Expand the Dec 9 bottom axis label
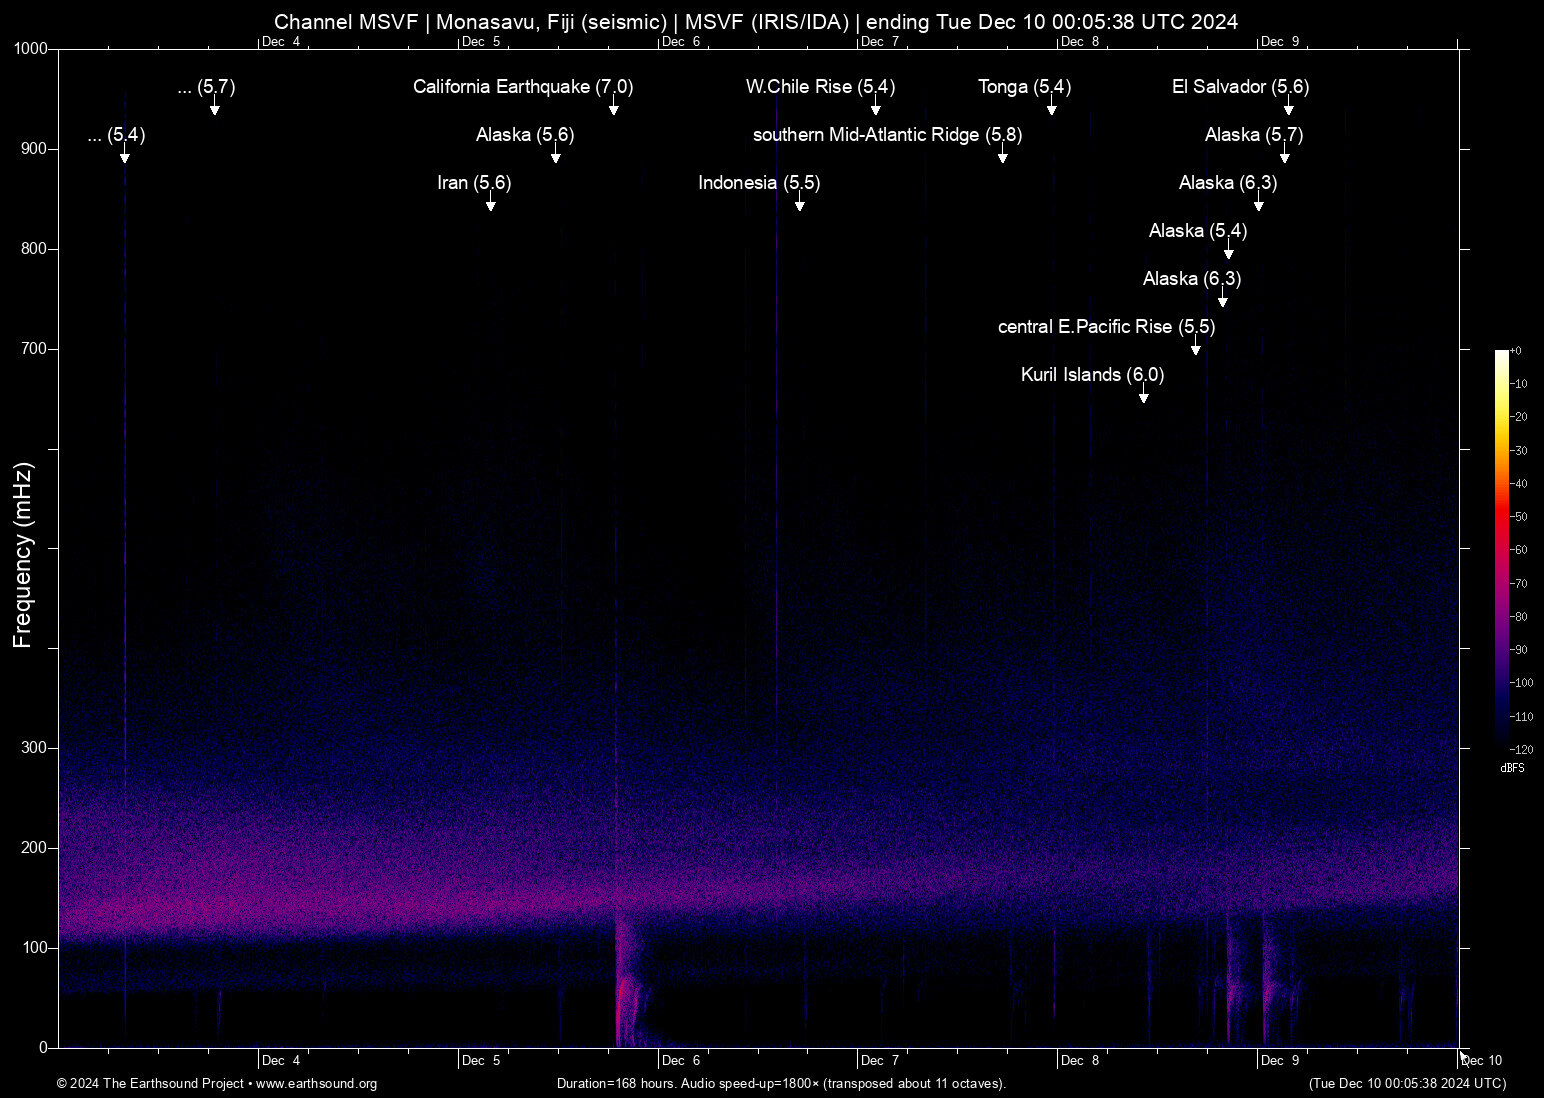This screenshot has width=1544, height=1098. [x=1280, y=1059]
